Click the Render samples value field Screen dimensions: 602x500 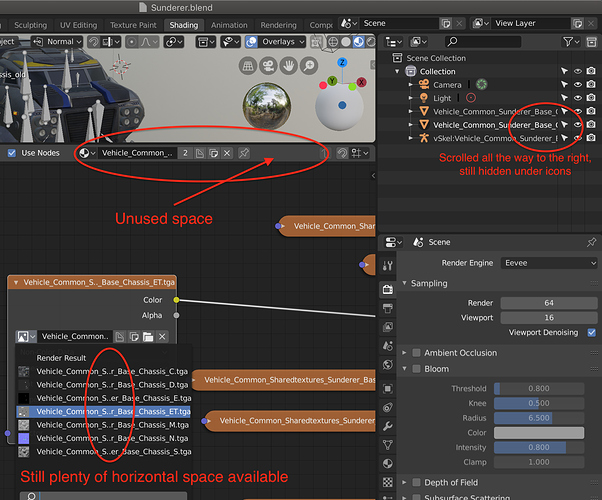[x=549, y=303]
